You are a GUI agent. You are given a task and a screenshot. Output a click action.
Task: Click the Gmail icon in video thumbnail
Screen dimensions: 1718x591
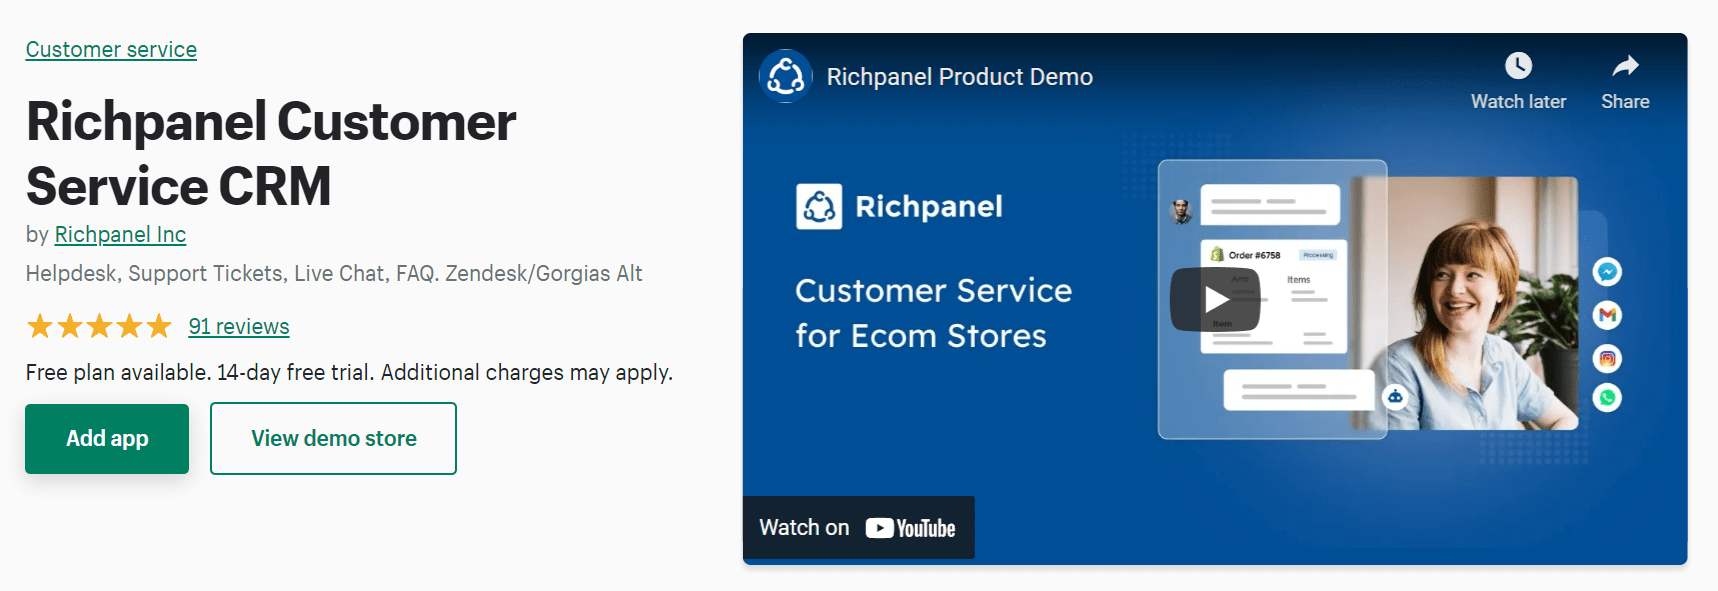pos(1607,315)
